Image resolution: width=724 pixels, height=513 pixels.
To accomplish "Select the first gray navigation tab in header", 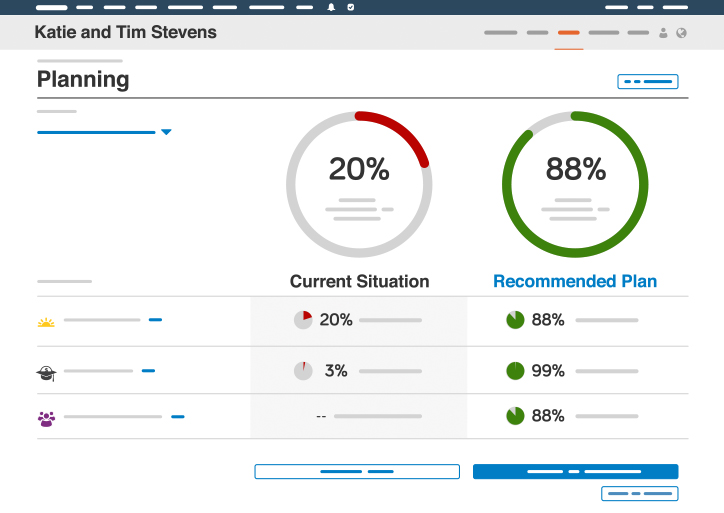I will (x=501, y=33).
